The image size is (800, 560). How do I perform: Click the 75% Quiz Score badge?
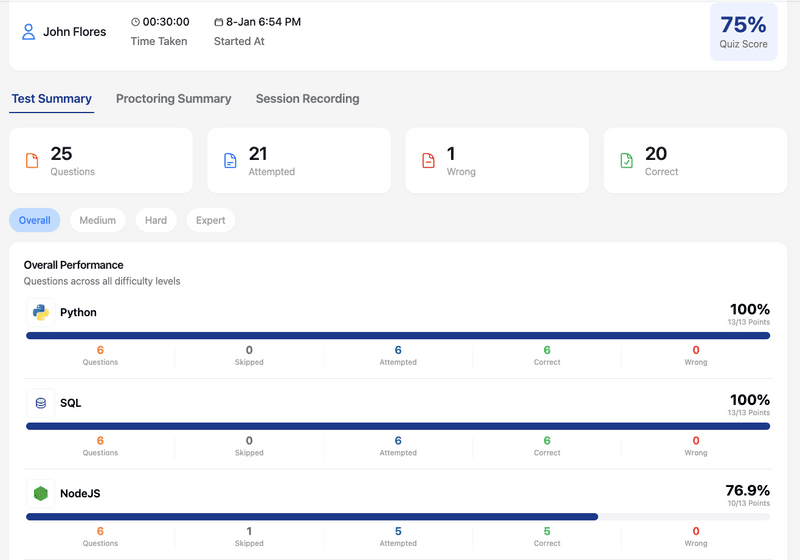coord(743,32)
